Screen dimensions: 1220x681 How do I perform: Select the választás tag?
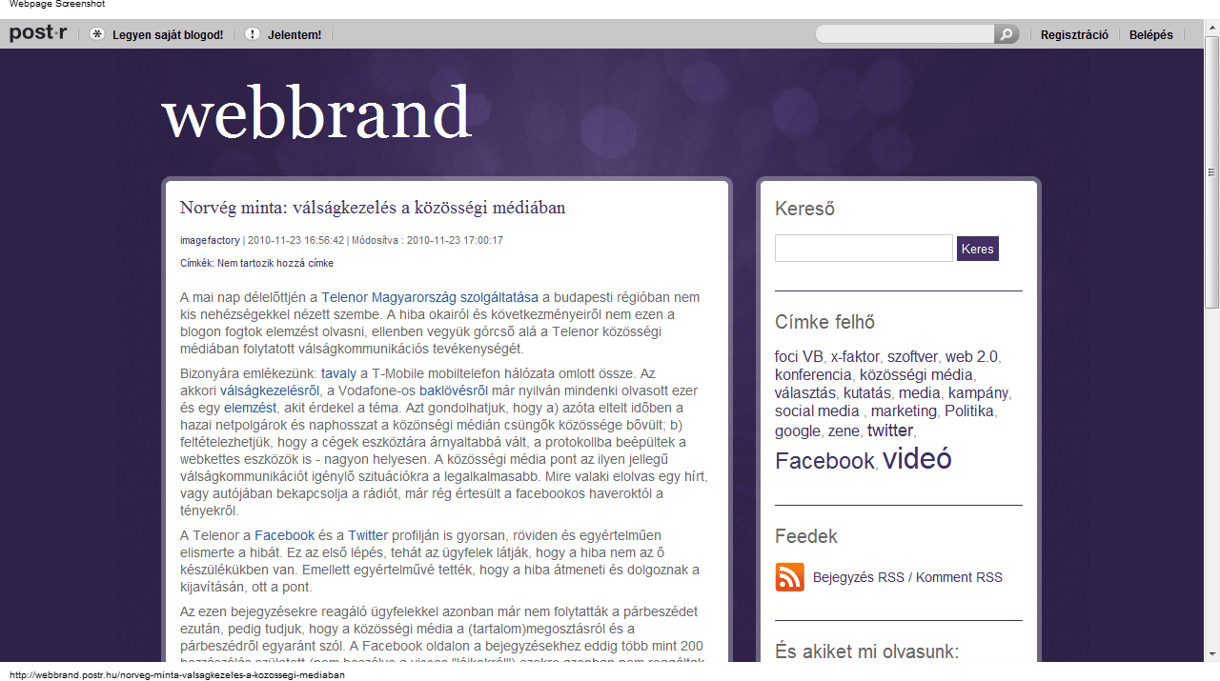(x=805, y=392)
